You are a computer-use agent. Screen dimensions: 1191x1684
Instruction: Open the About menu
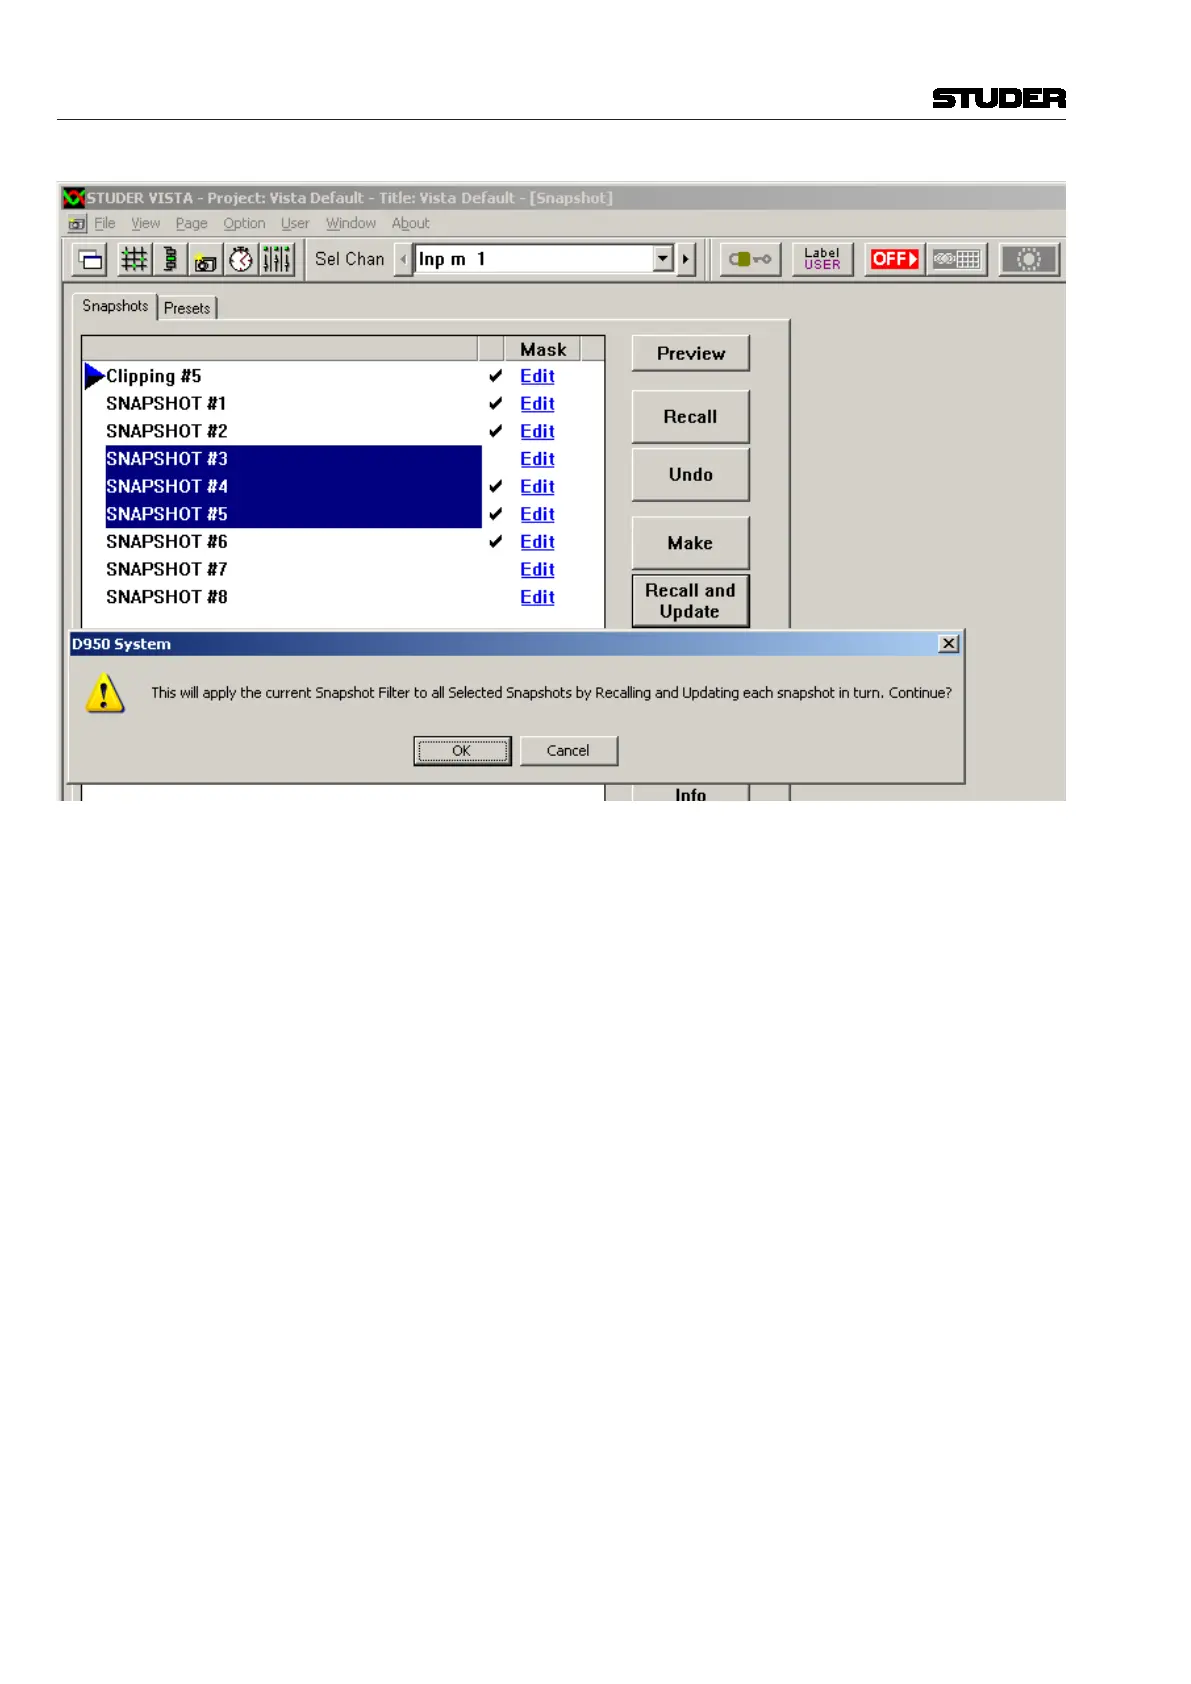[411, 223]
